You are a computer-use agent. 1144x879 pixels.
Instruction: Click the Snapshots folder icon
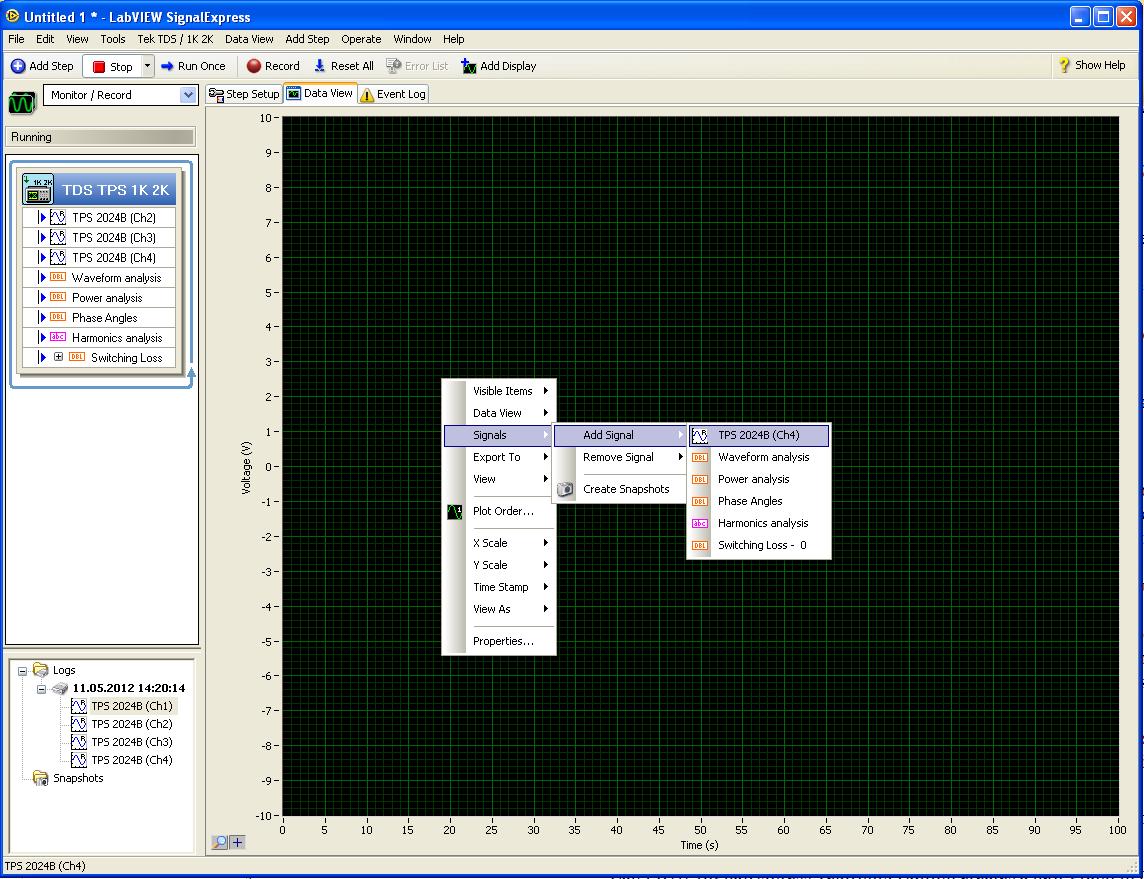[x=41, y=778]
